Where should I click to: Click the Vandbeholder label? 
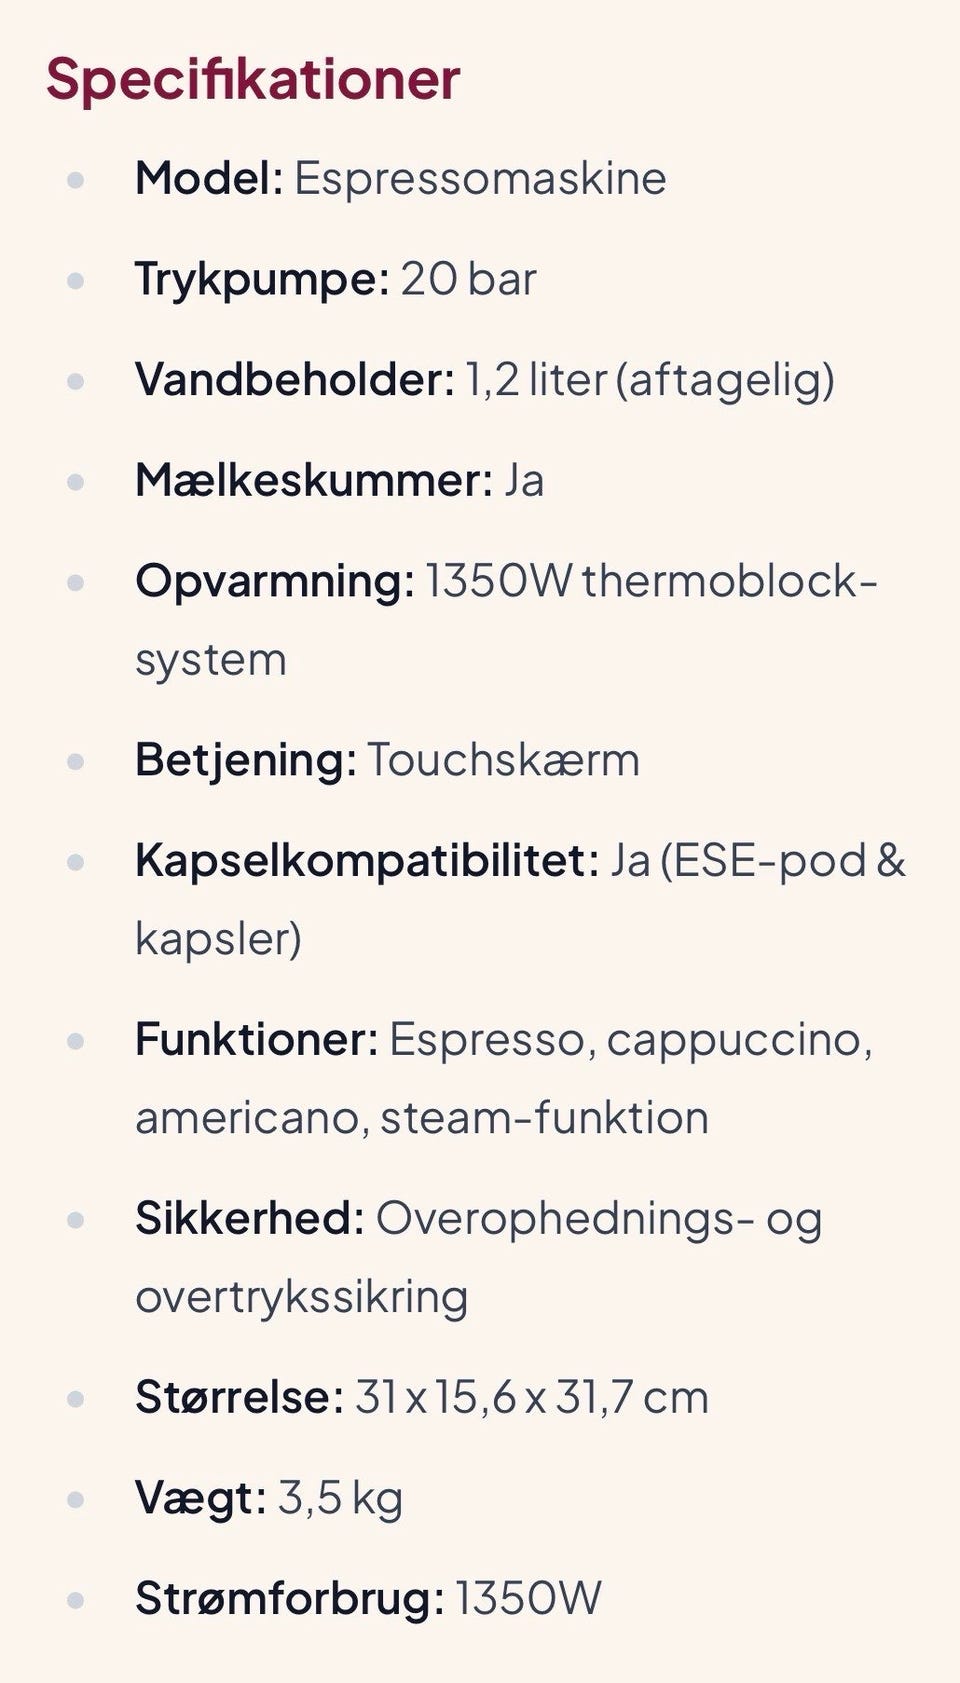pyautogui.click(x=295, y=380)
